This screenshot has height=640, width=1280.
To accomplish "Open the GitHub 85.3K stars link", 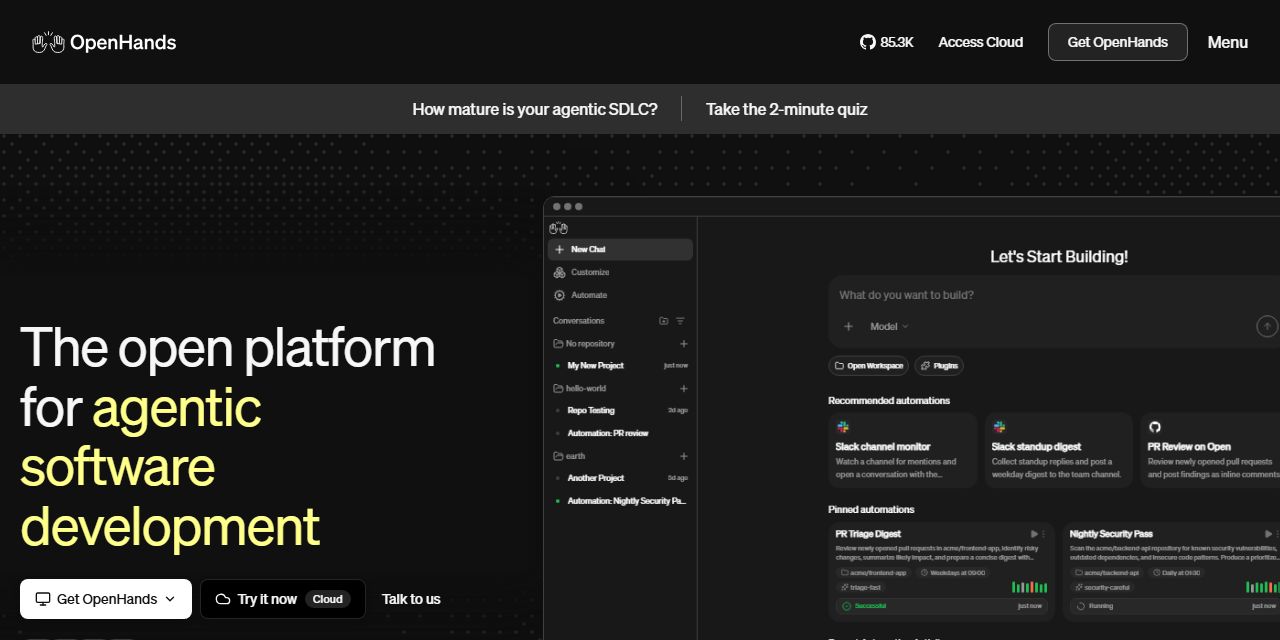I will point(887,42).
